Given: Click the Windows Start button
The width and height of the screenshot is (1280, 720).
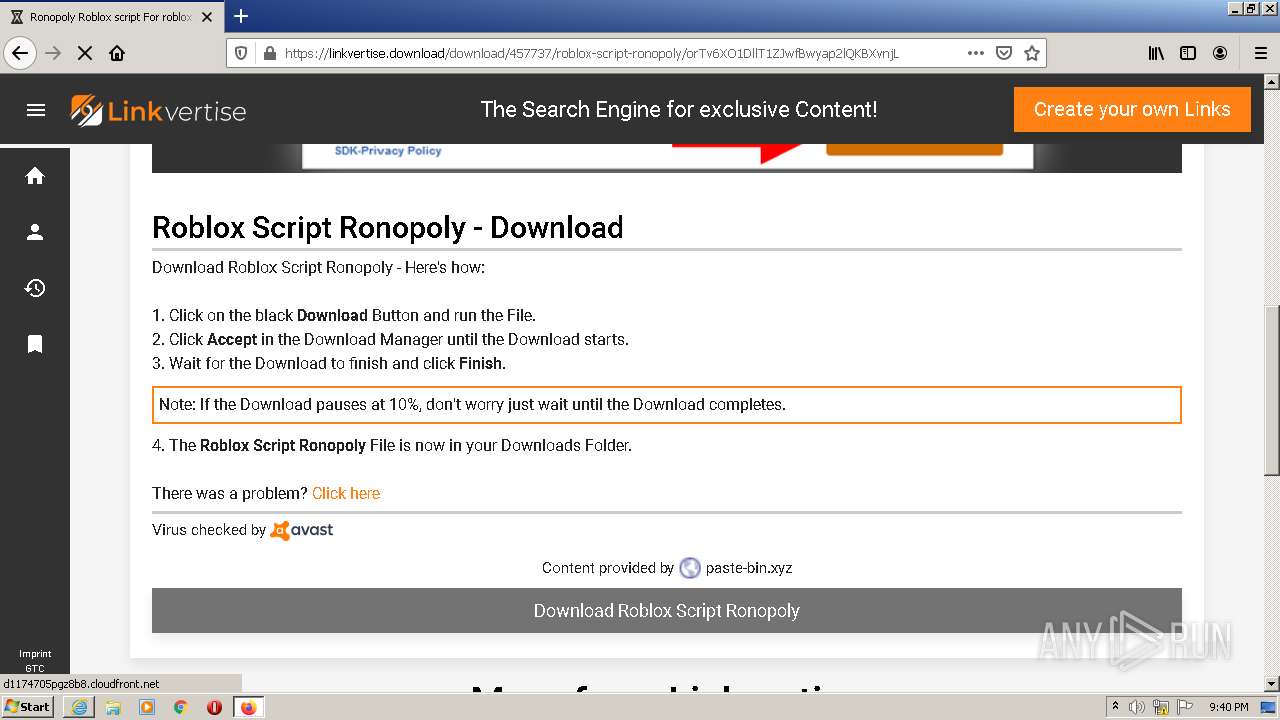Looking at the screenshot, I should (28, 706).
